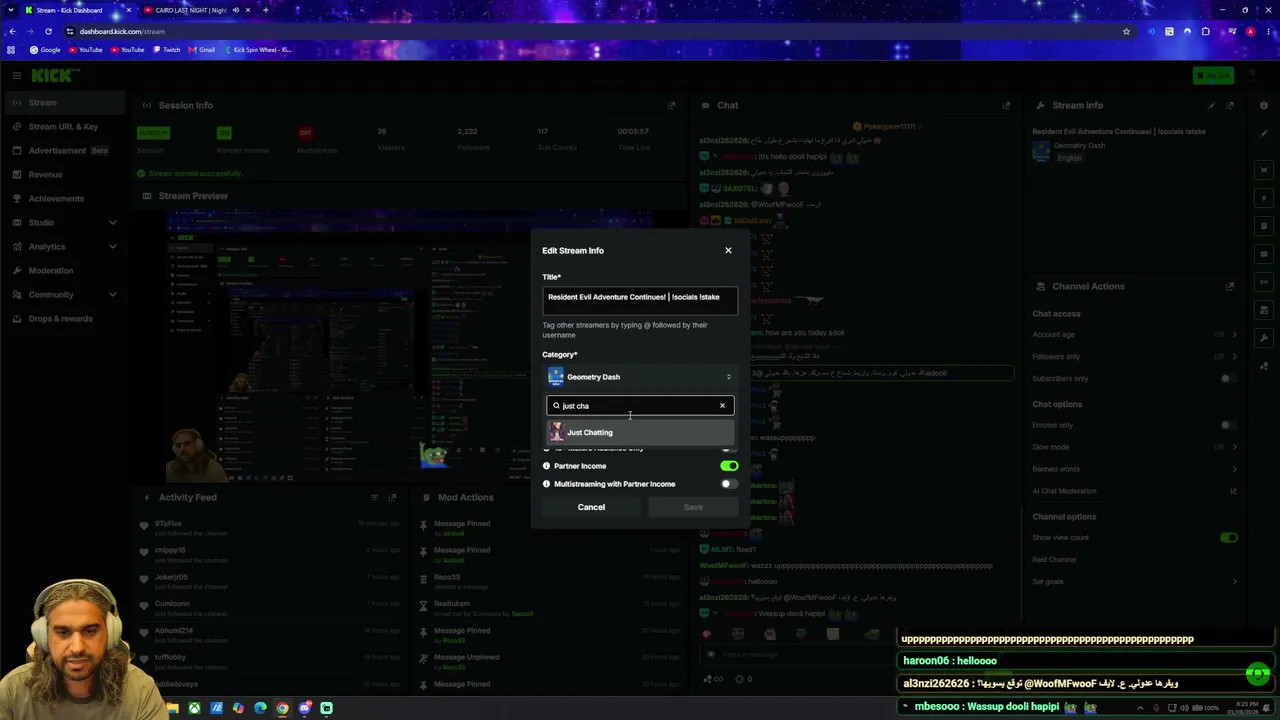Expand Followers only setting

click(1234, 357)
